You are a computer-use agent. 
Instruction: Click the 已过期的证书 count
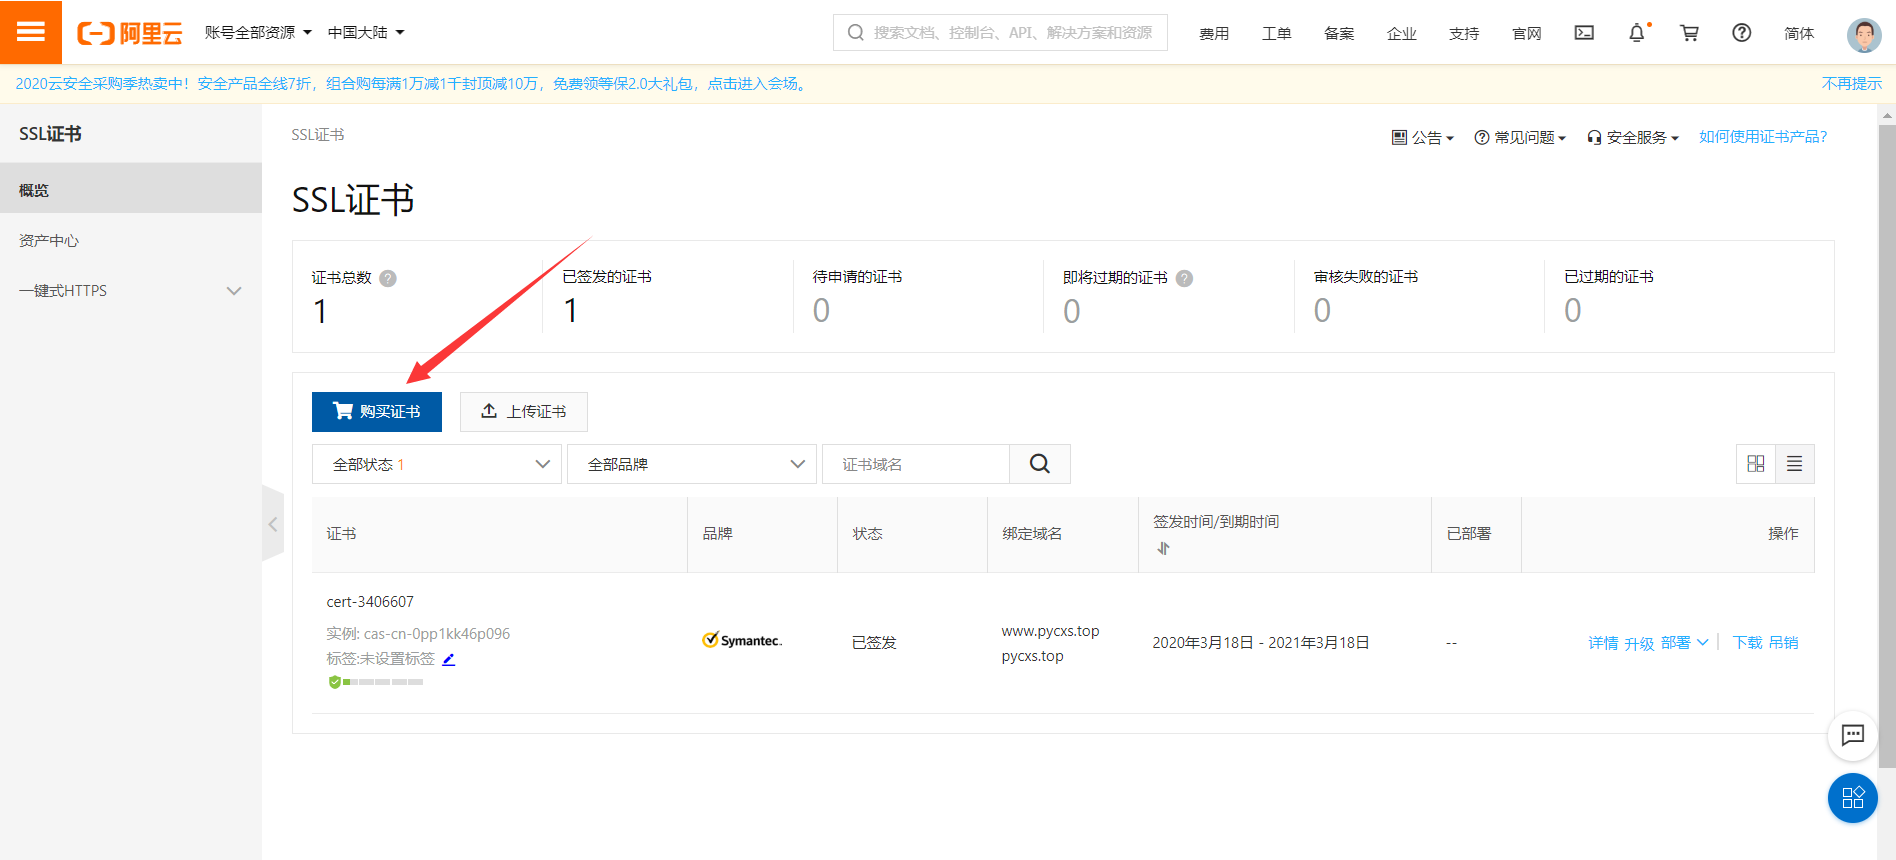click(1573, 311)
